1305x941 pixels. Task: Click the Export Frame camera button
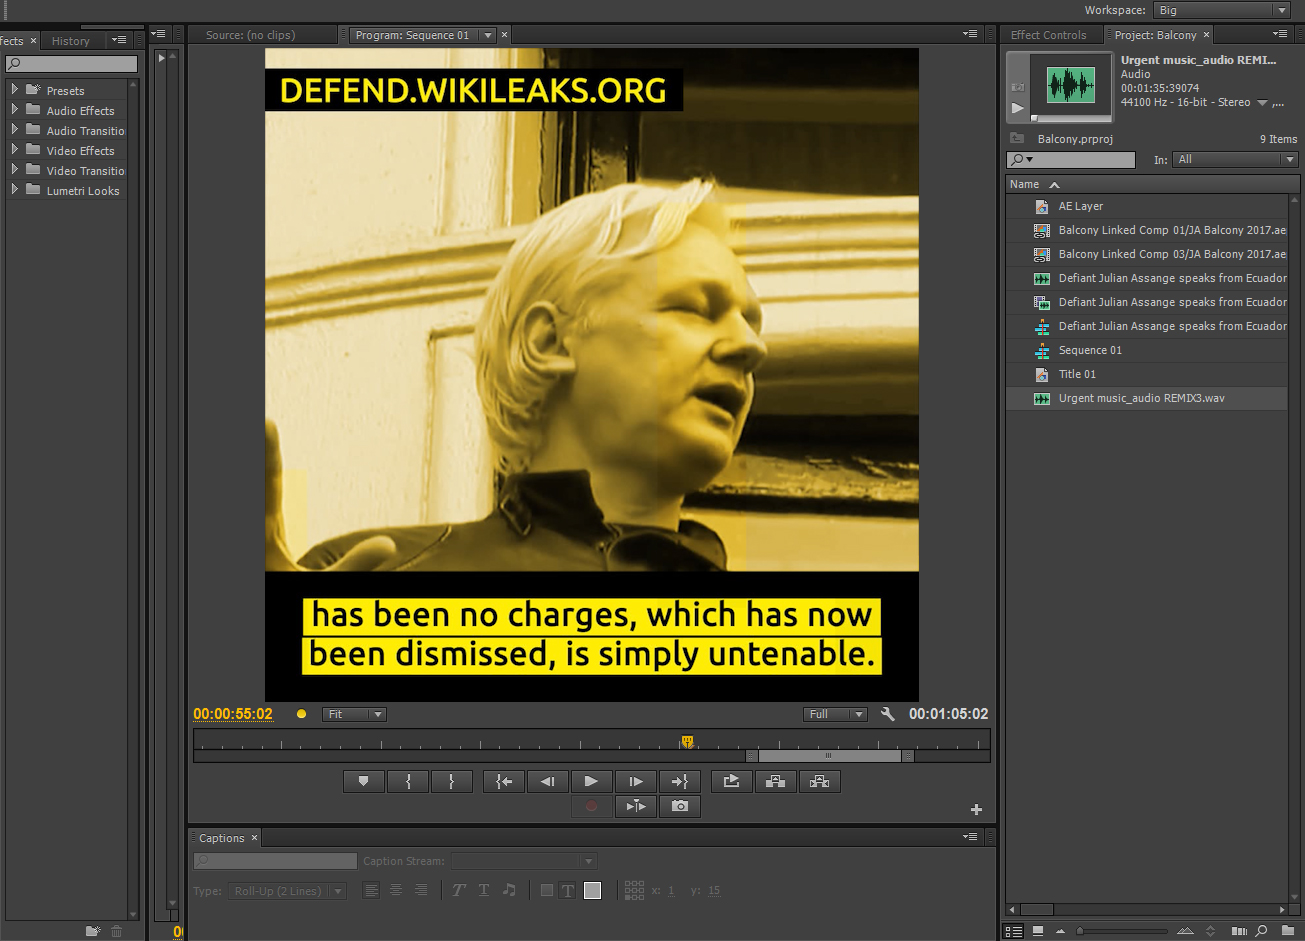[680, 806]
